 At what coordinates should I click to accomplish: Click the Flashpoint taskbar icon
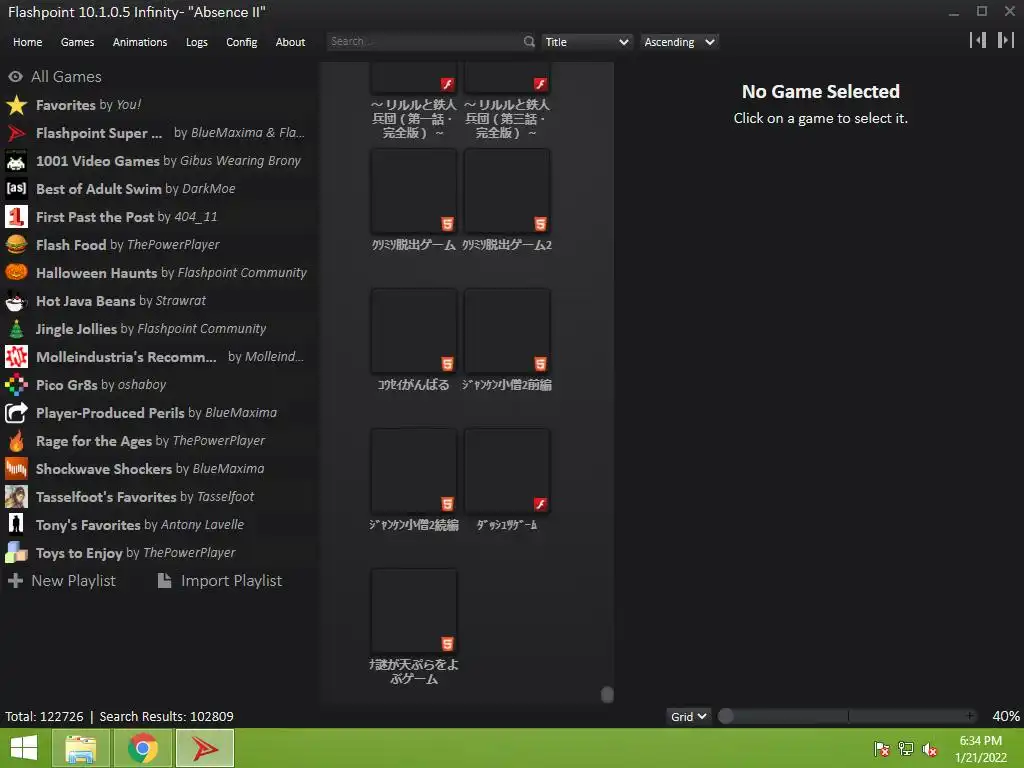(204, 748)
